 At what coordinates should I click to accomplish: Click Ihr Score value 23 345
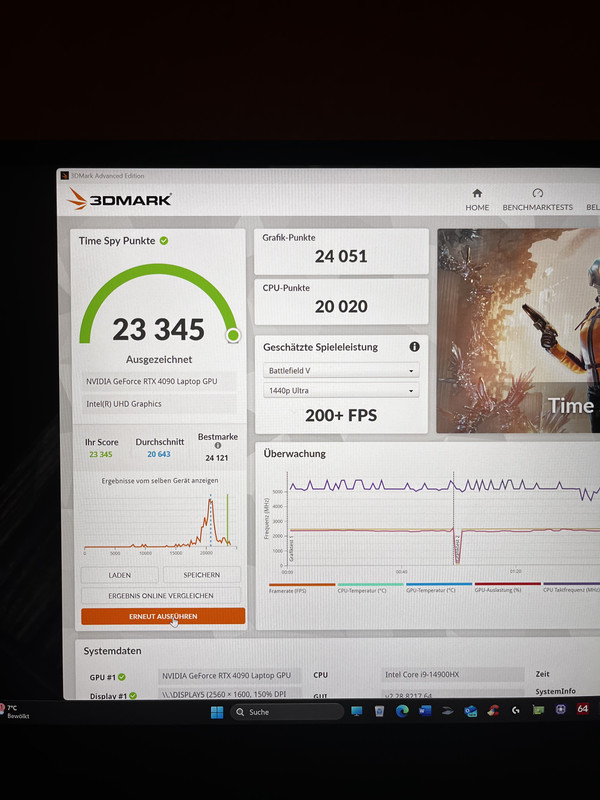[x=101, y=454]
